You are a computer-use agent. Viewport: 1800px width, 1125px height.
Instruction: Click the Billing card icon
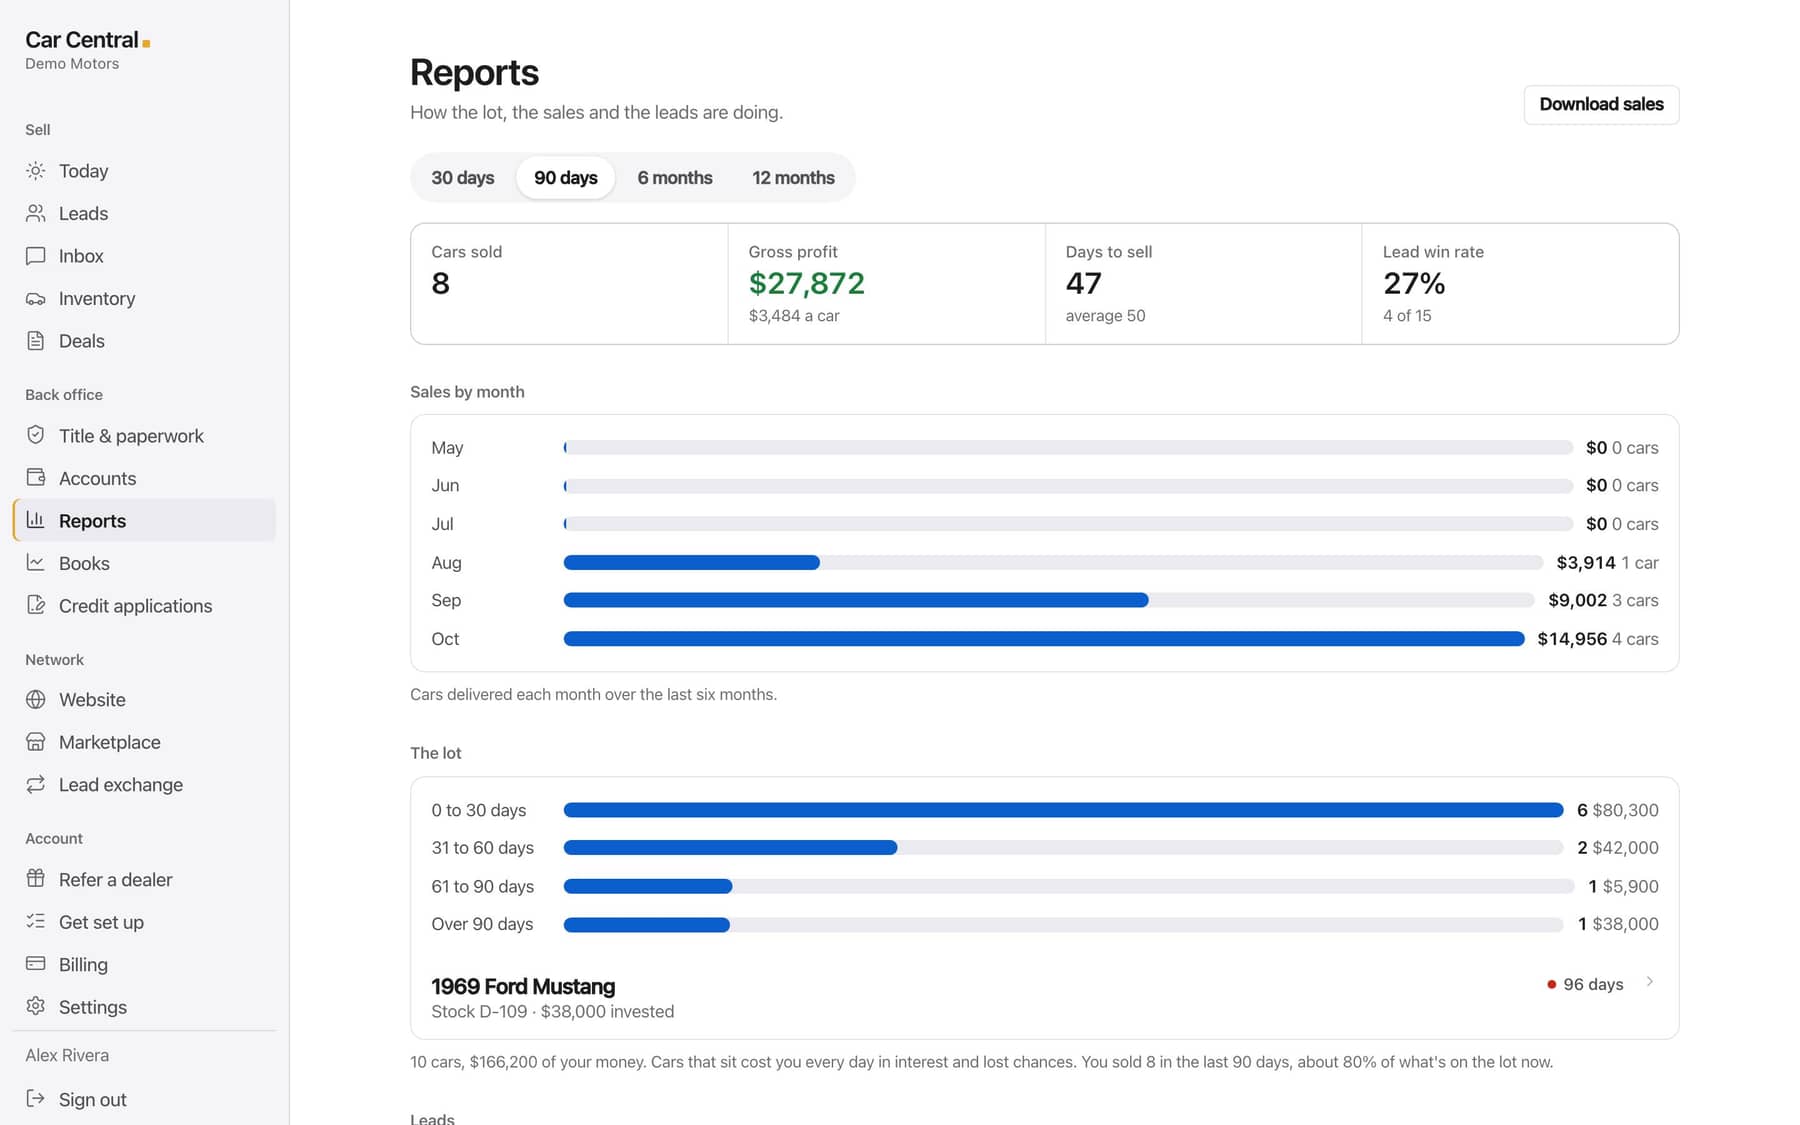(36, 964)
